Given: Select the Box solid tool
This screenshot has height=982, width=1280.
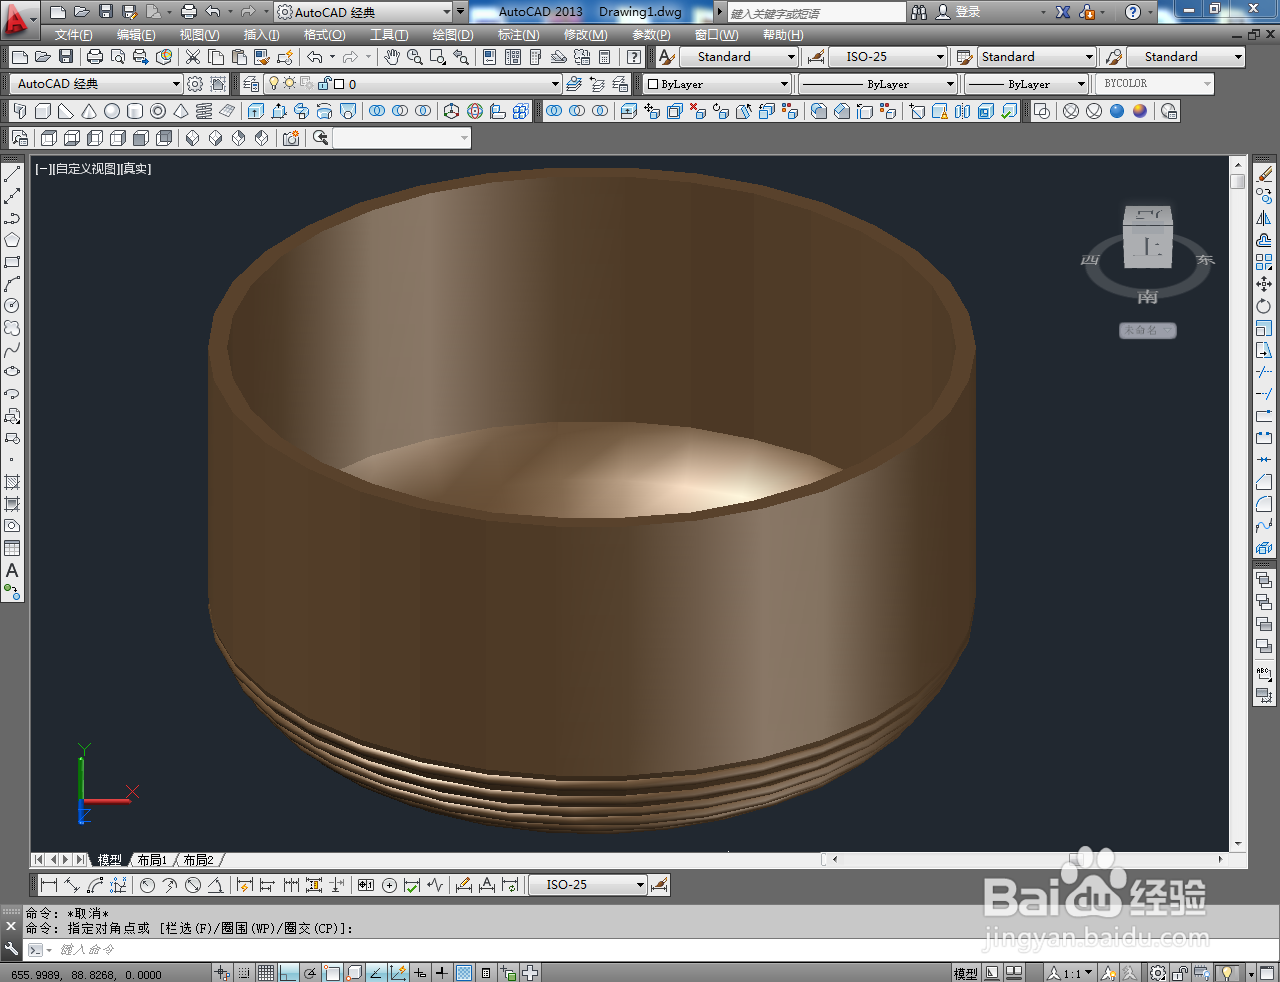Looking at the screenshot, I should coord(43,111).
